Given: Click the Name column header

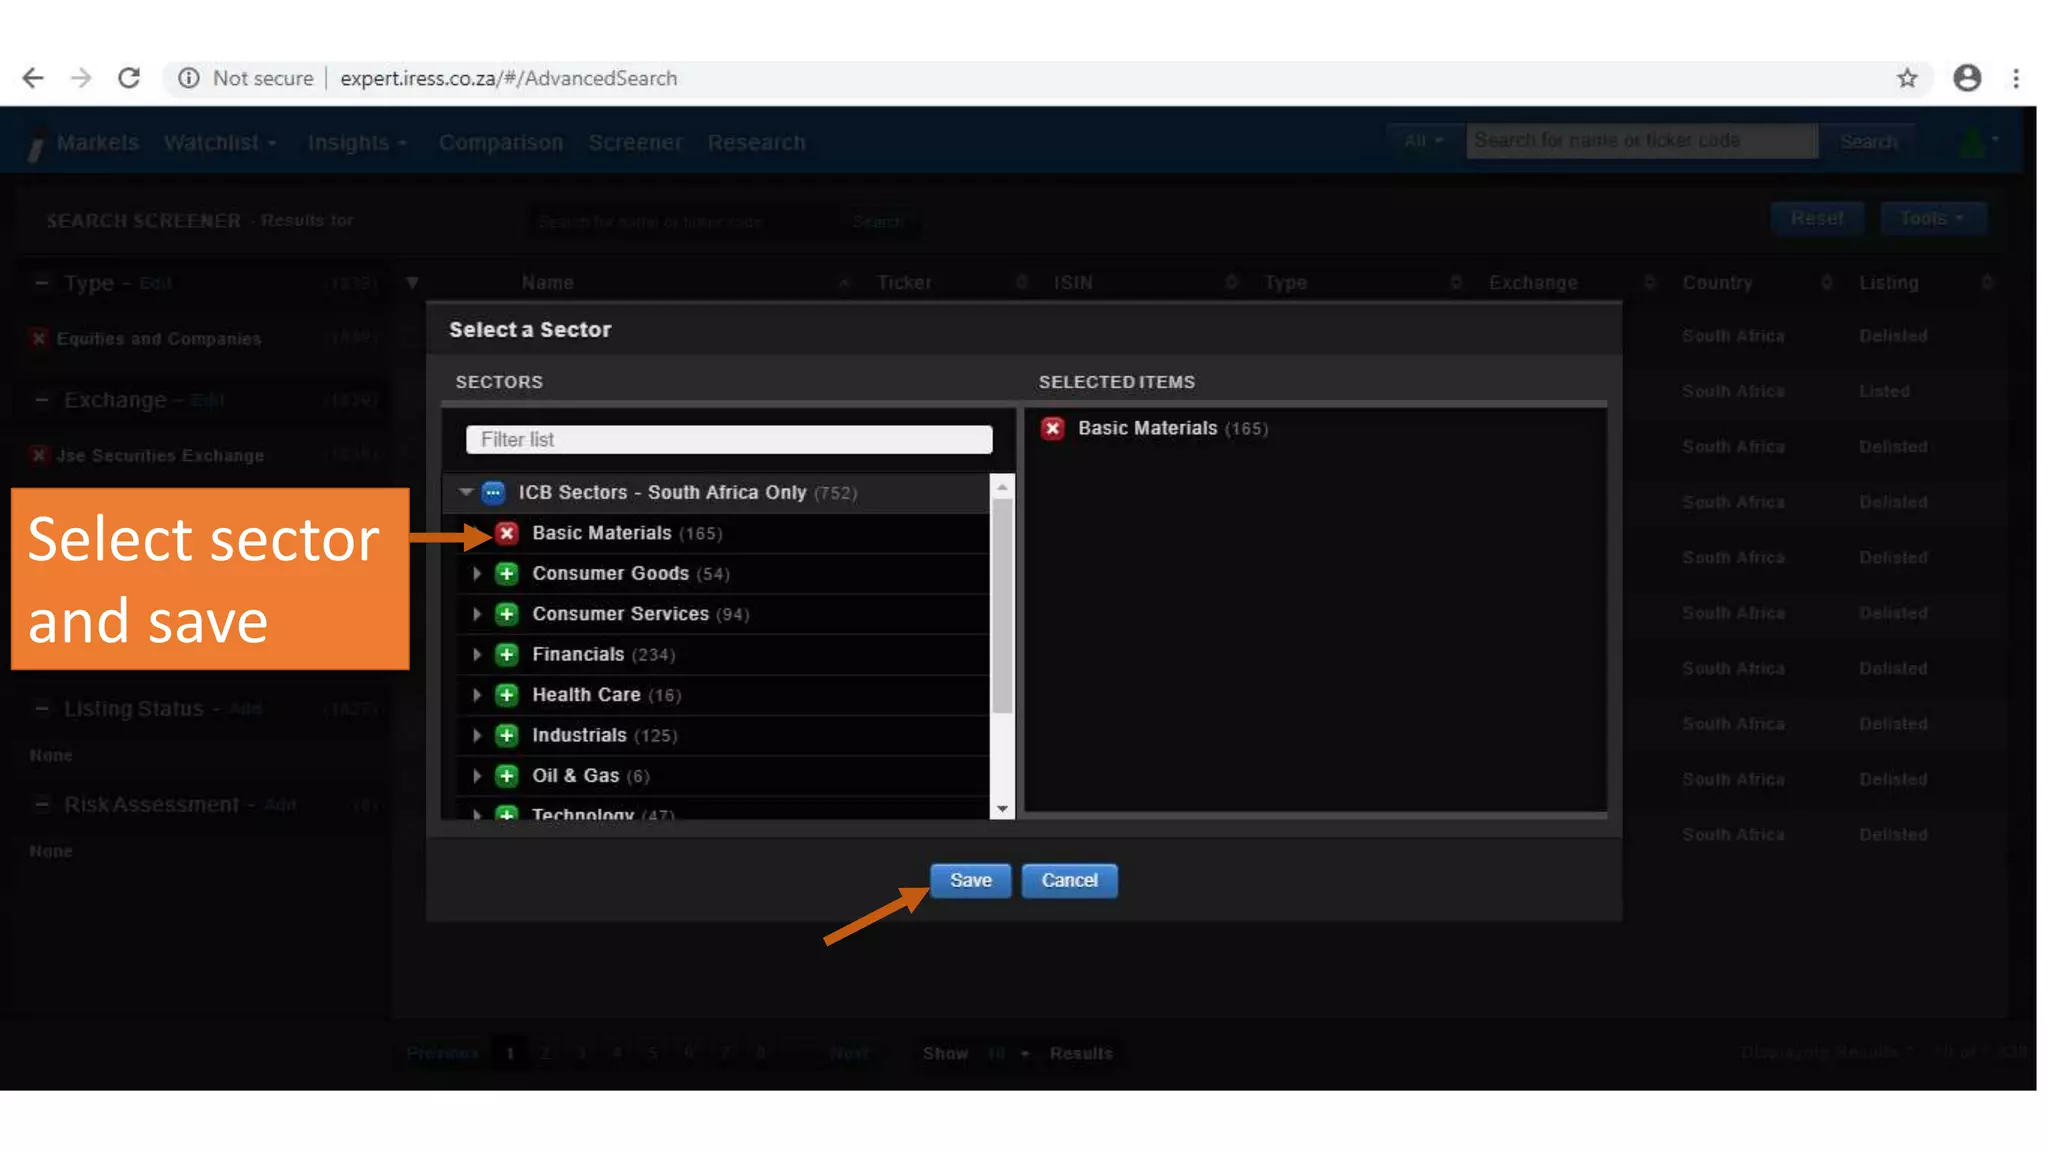Looking at the screenshot, I should pyautogui.click(x=547, y=283).
